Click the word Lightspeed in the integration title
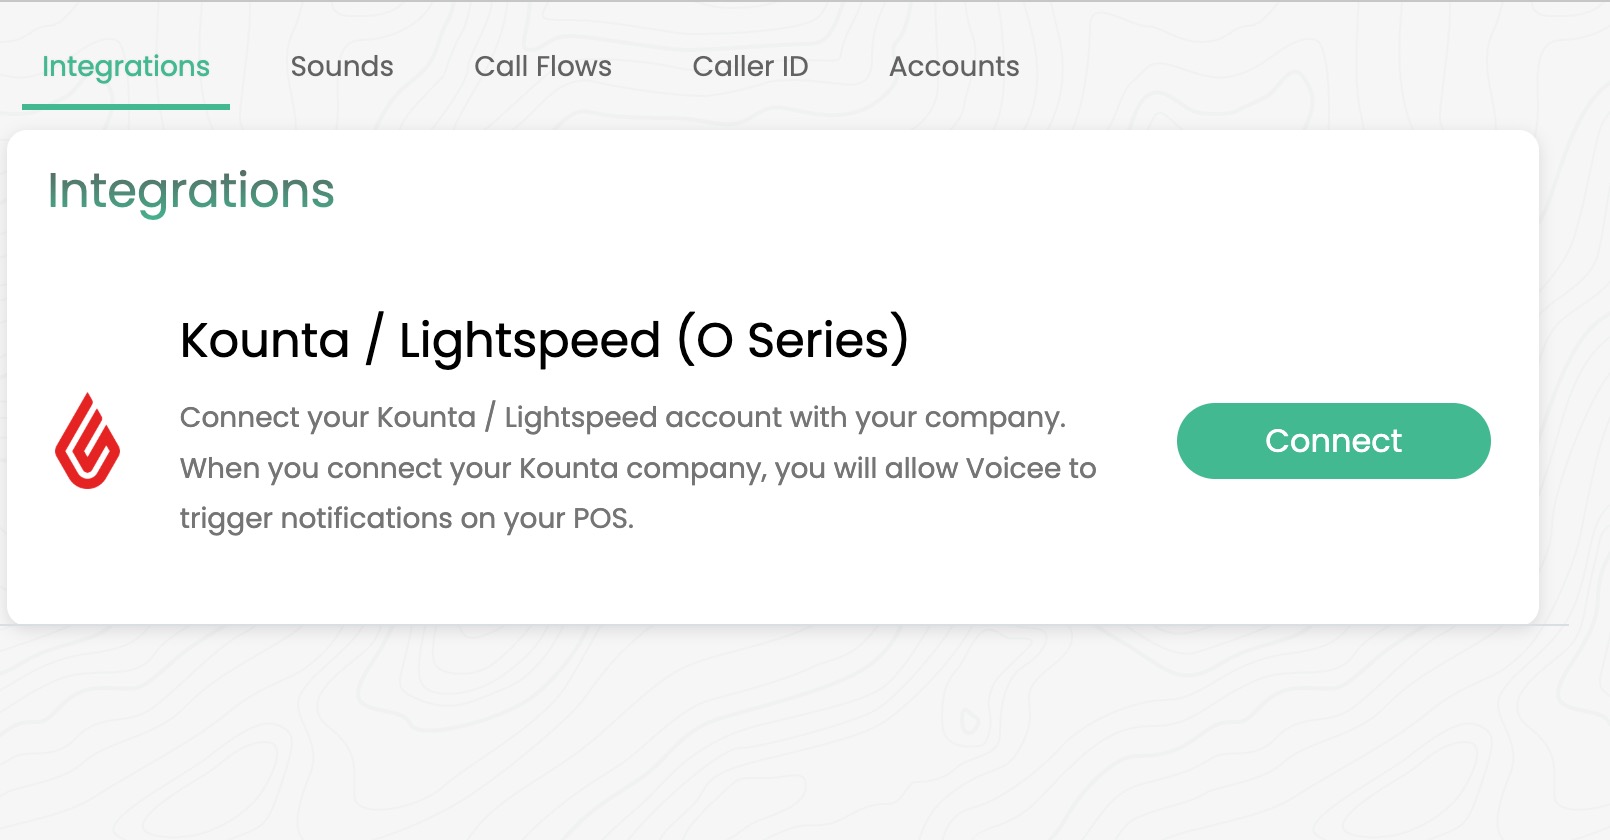Viewport: 1610px width, 840px height. (530, 341)
